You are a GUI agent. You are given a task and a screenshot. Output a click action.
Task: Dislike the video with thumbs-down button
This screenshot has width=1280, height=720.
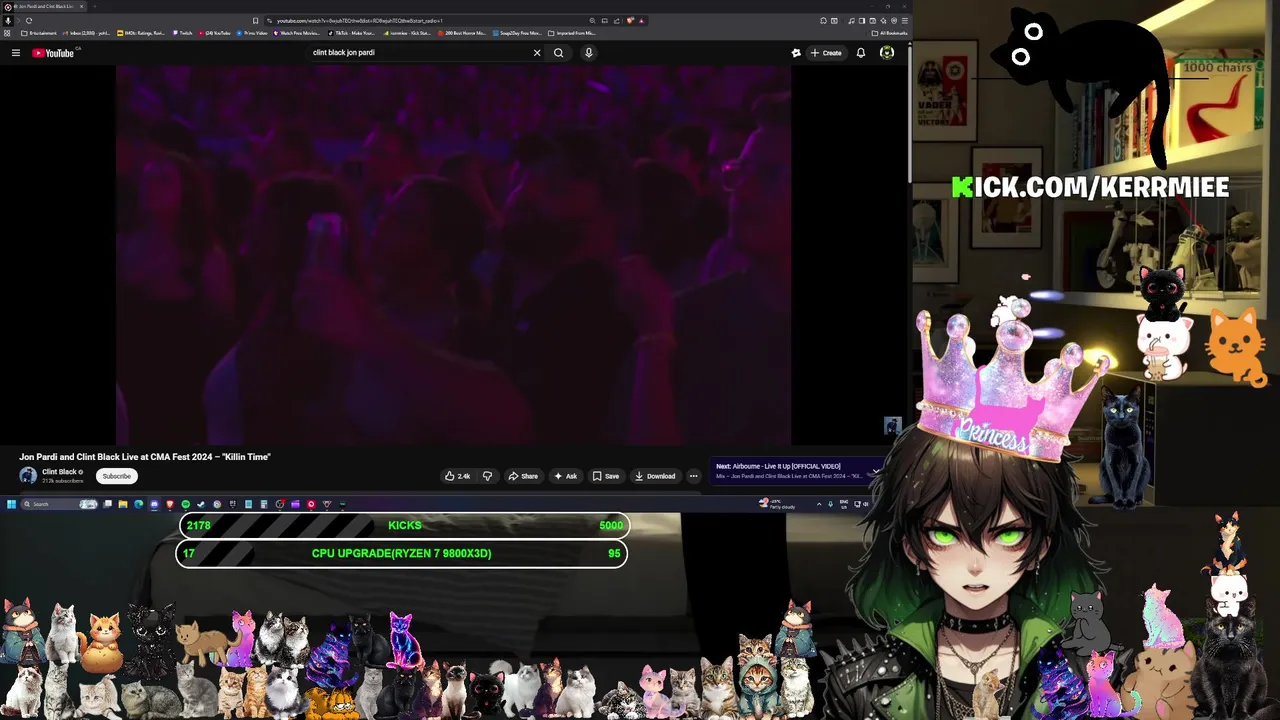pyautogui.click(x=487, y=476)
